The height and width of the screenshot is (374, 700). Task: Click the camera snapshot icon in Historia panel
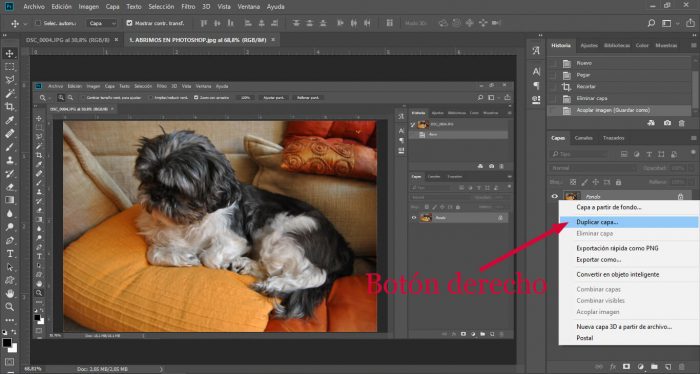pos(667,123)
